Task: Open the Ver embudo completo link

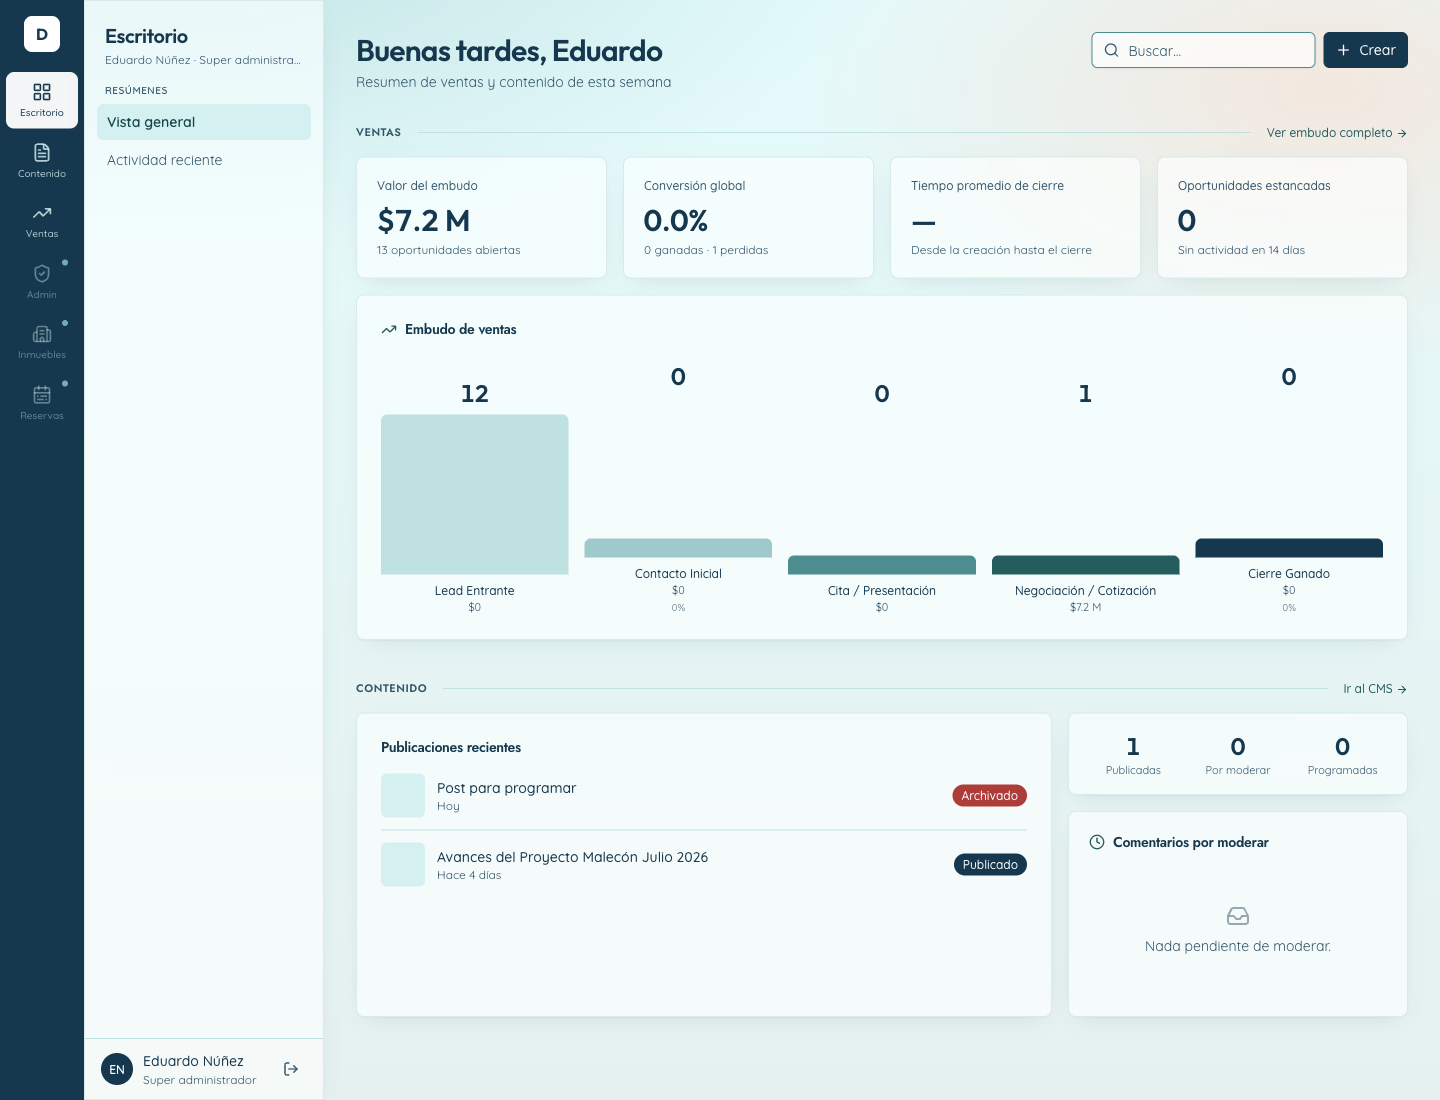Action: pyautogui.click(x=1336, y=132)
